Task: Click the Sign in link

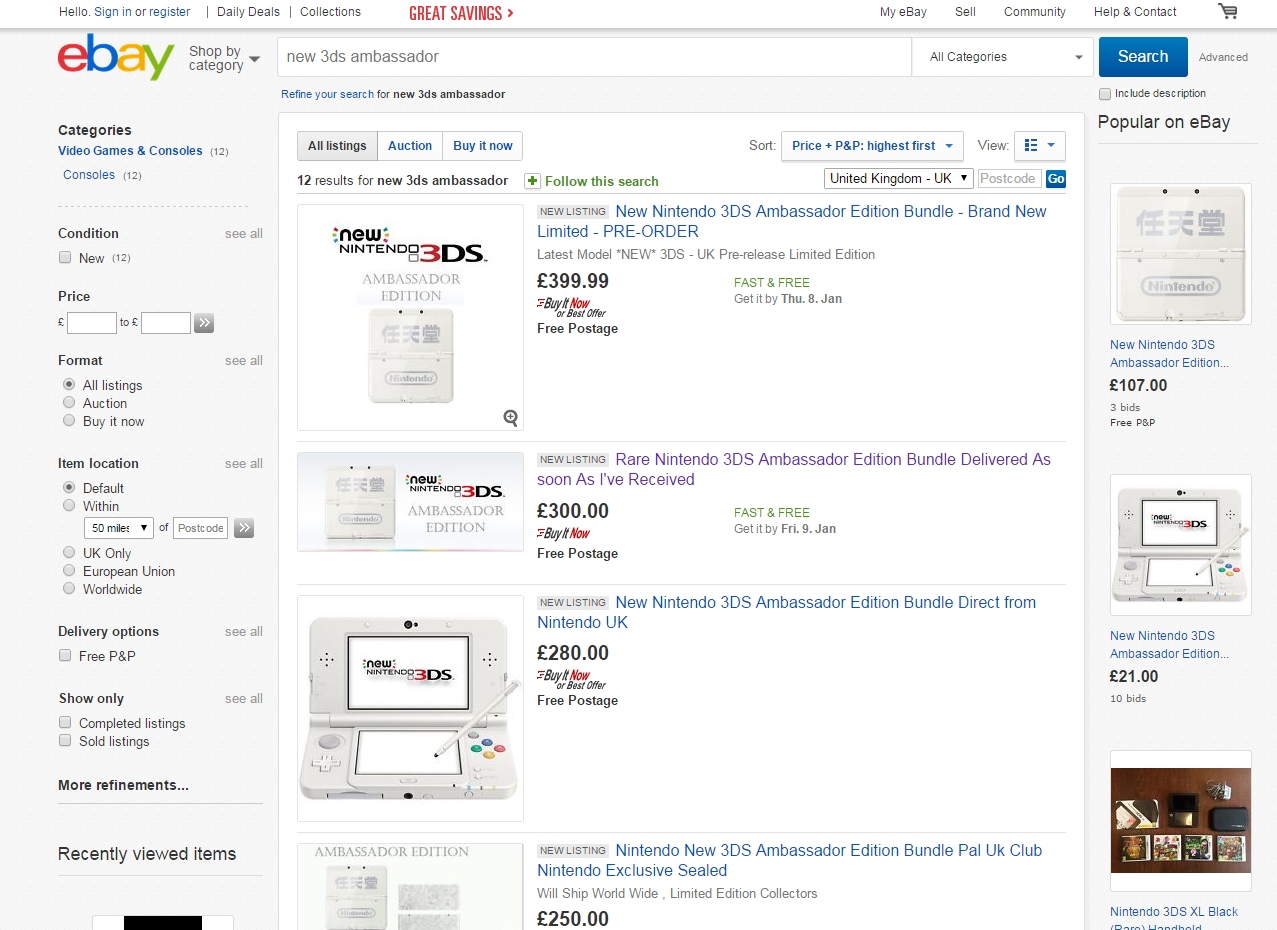Action: pos(113,12)
